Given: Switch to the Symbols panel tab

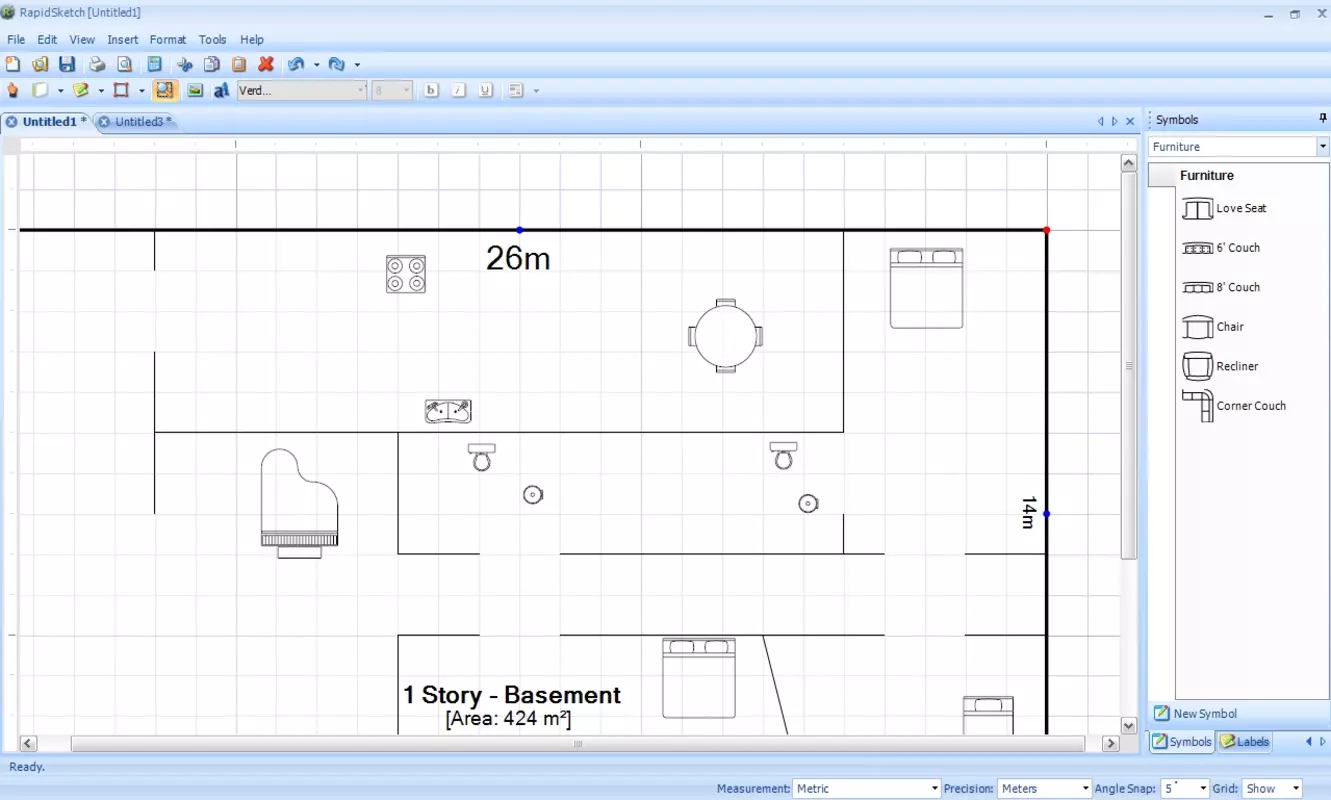Looking at the screenshot, I should pos(1181,742).
